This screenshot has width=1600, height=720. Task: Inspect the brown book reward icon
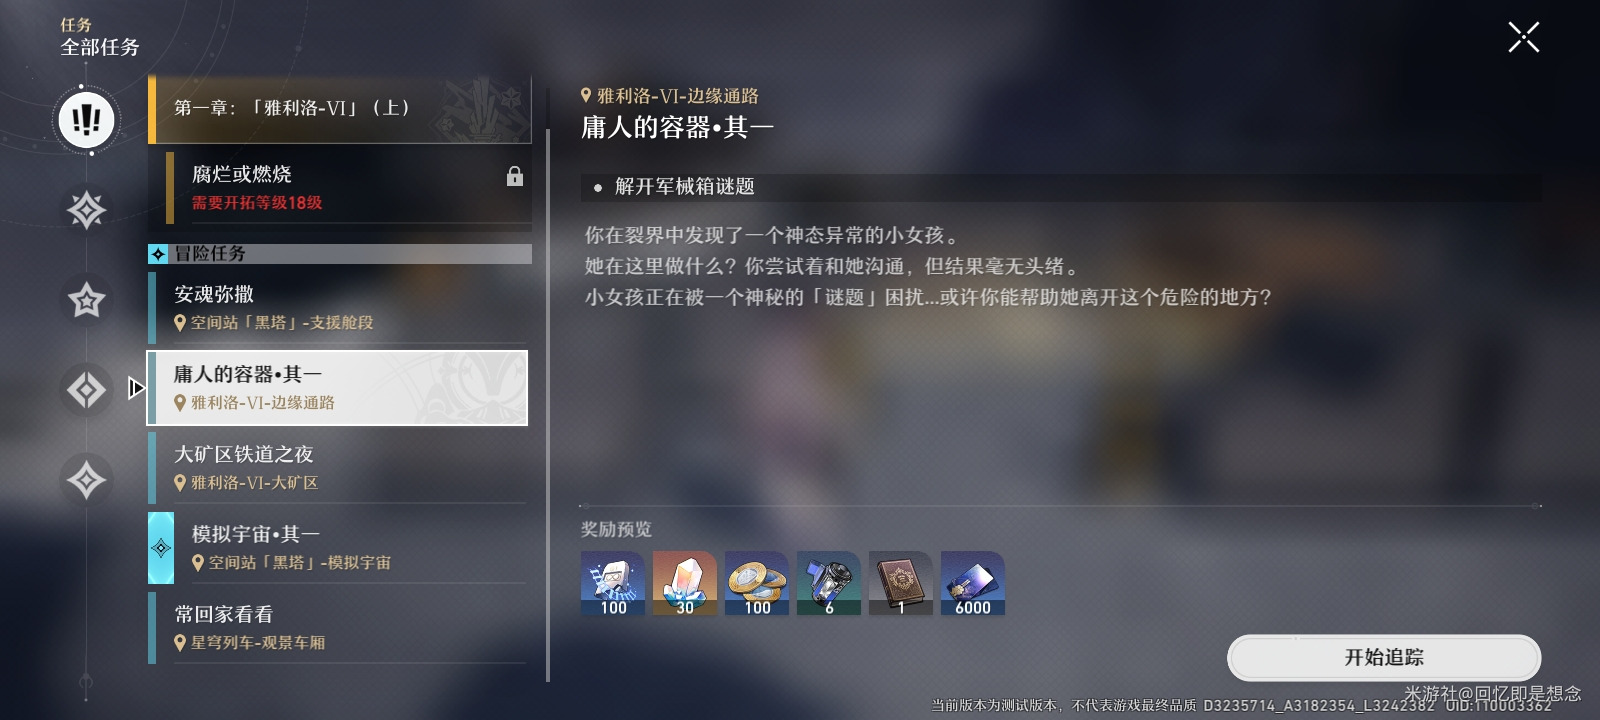[x=901, y=583]
